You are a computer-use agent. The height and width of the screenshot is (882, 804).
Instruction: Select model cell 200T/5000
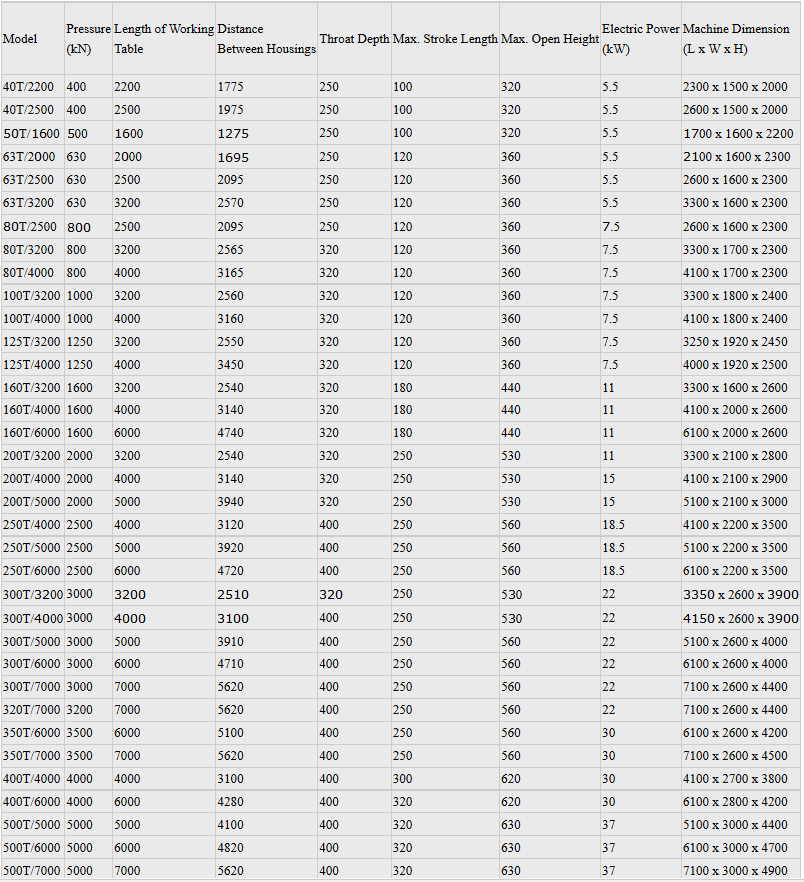pyautogui.click(x=32, y=502)
